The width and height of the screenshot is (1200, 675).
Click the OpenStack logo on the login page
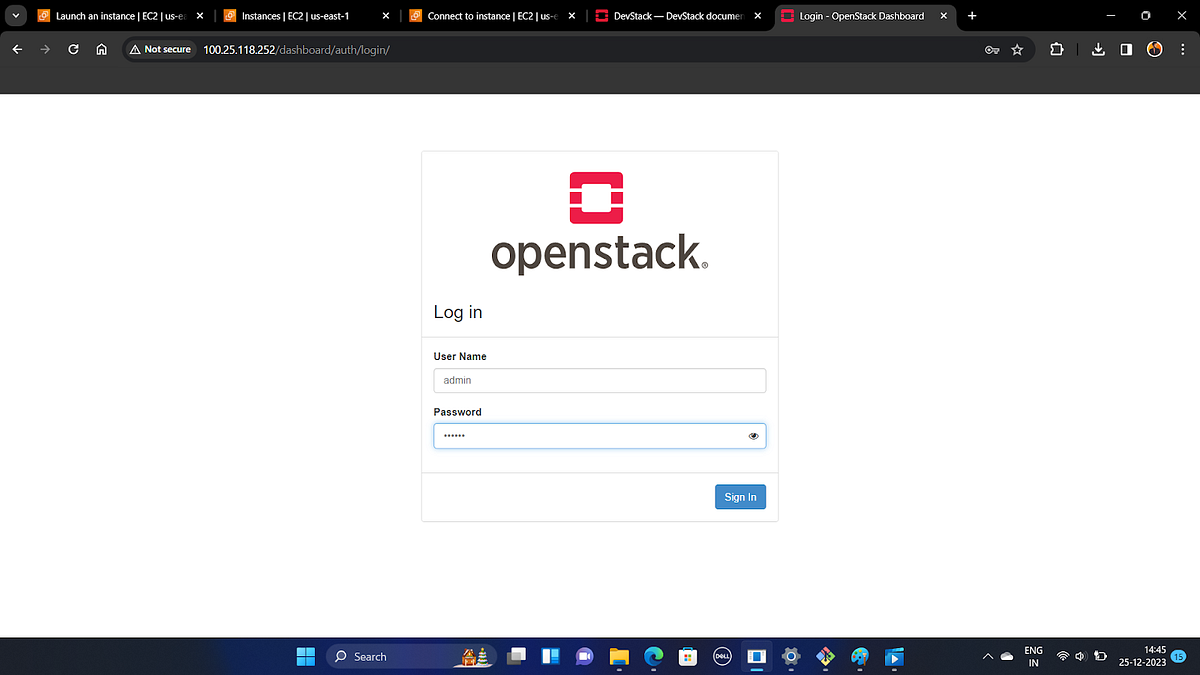pyautogui.click(x=597, y=196)
